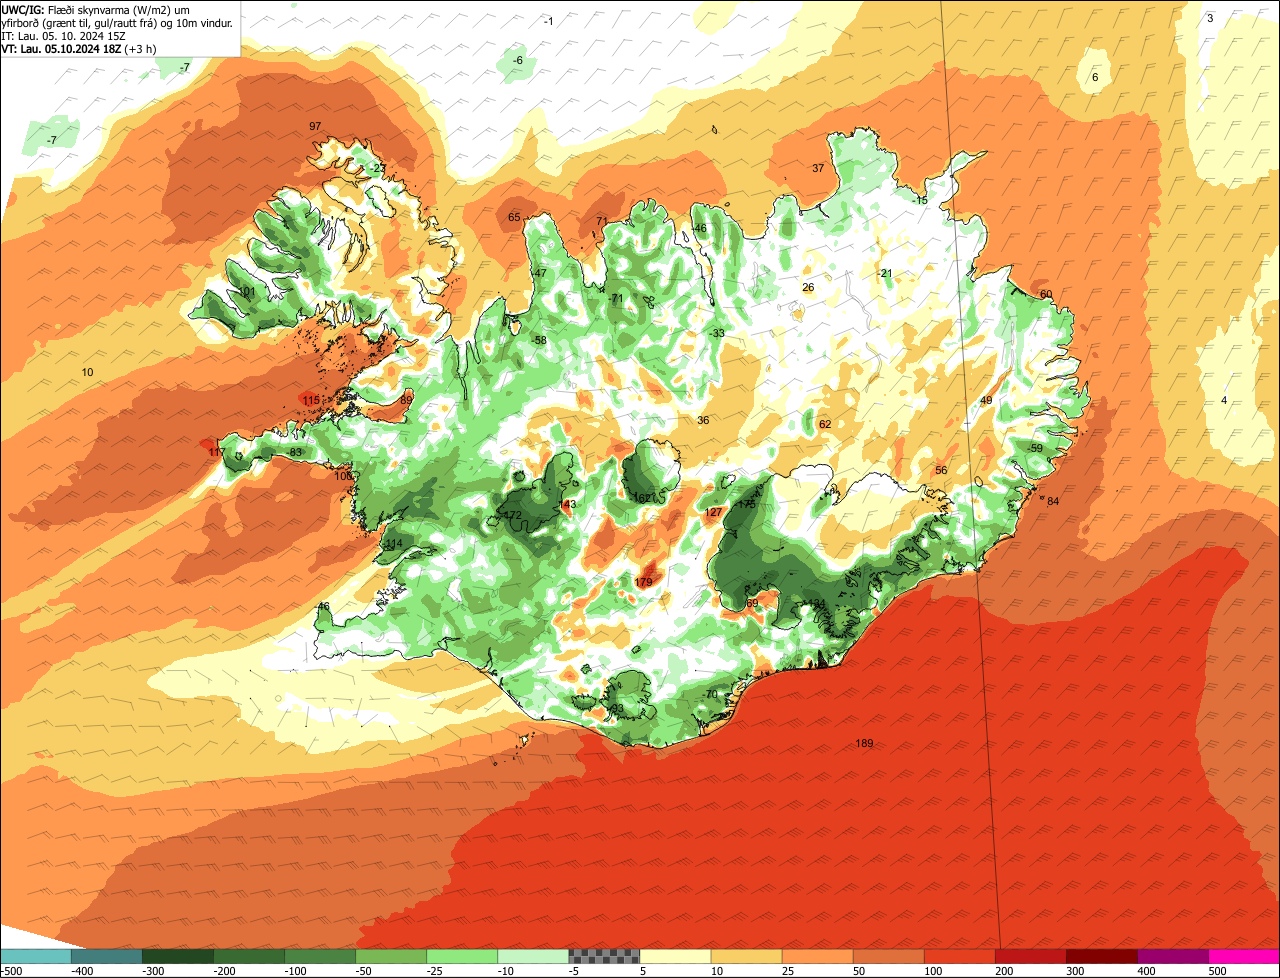Click map value "84" off southeast coast

tap(1053, 501)
